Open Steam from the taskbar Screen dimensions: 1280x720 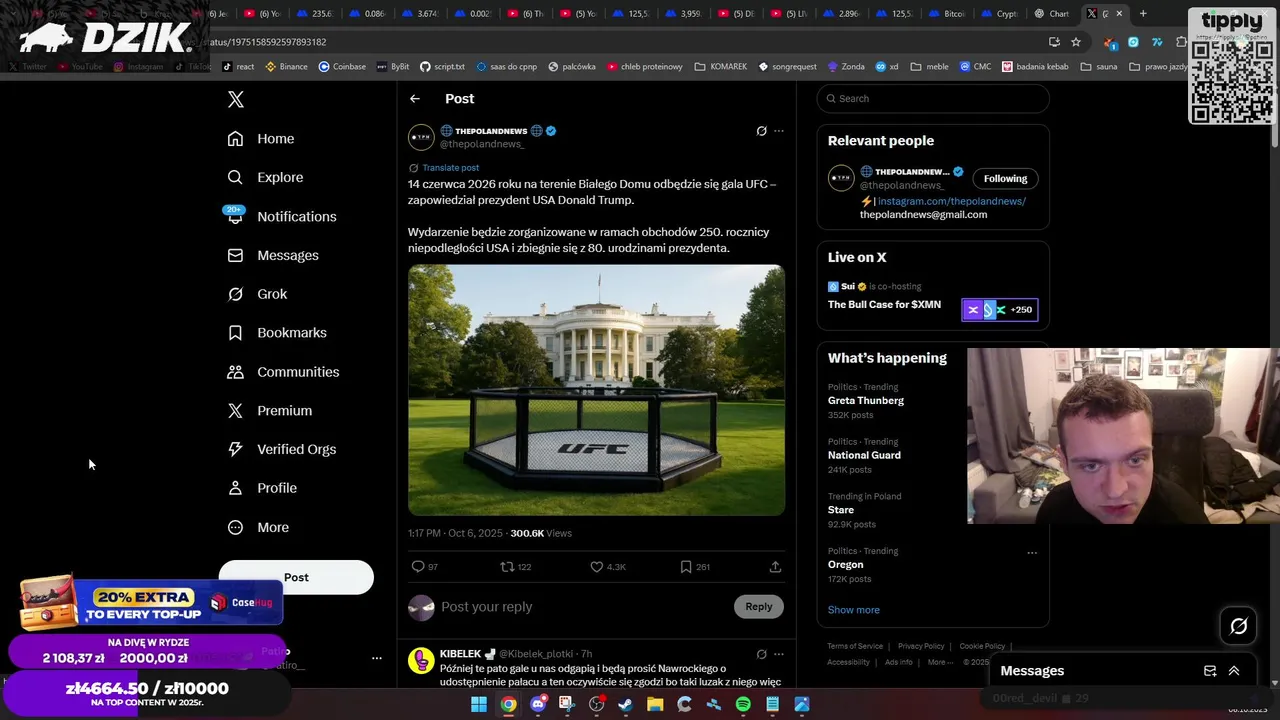pyautogui.click(x=626, y=704)
